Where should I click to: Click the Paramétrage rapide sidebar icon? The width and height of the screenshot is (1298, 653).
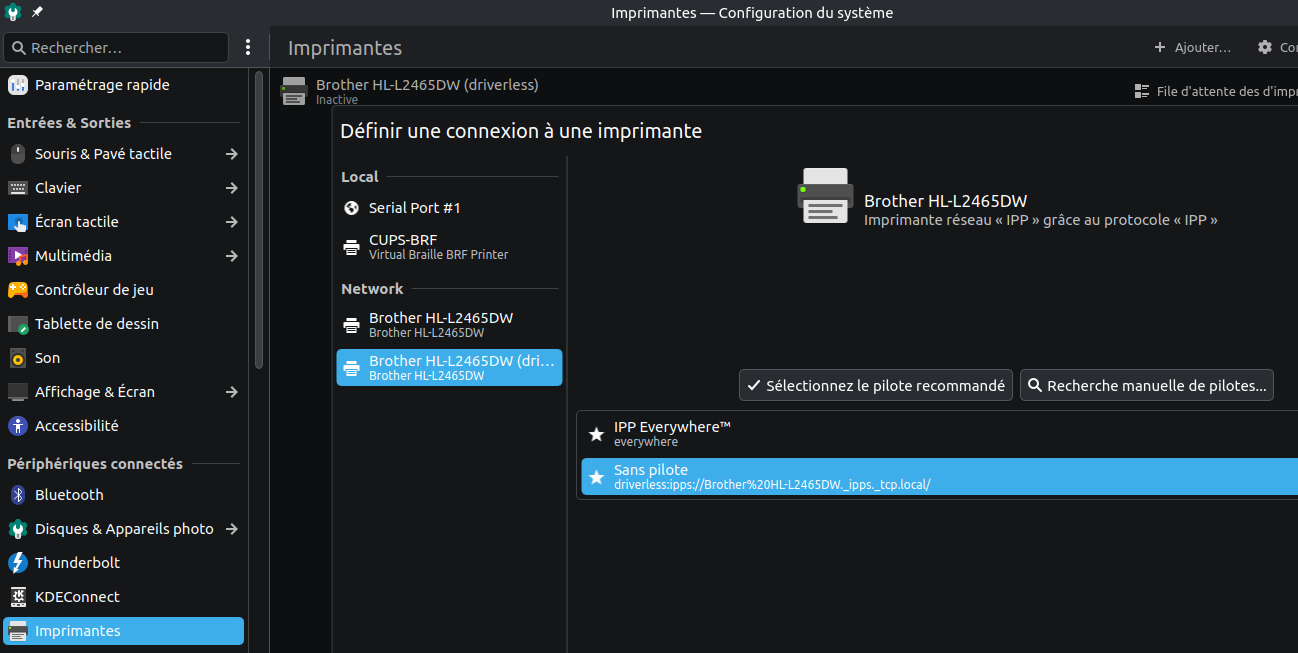click(x=18, y=85)
